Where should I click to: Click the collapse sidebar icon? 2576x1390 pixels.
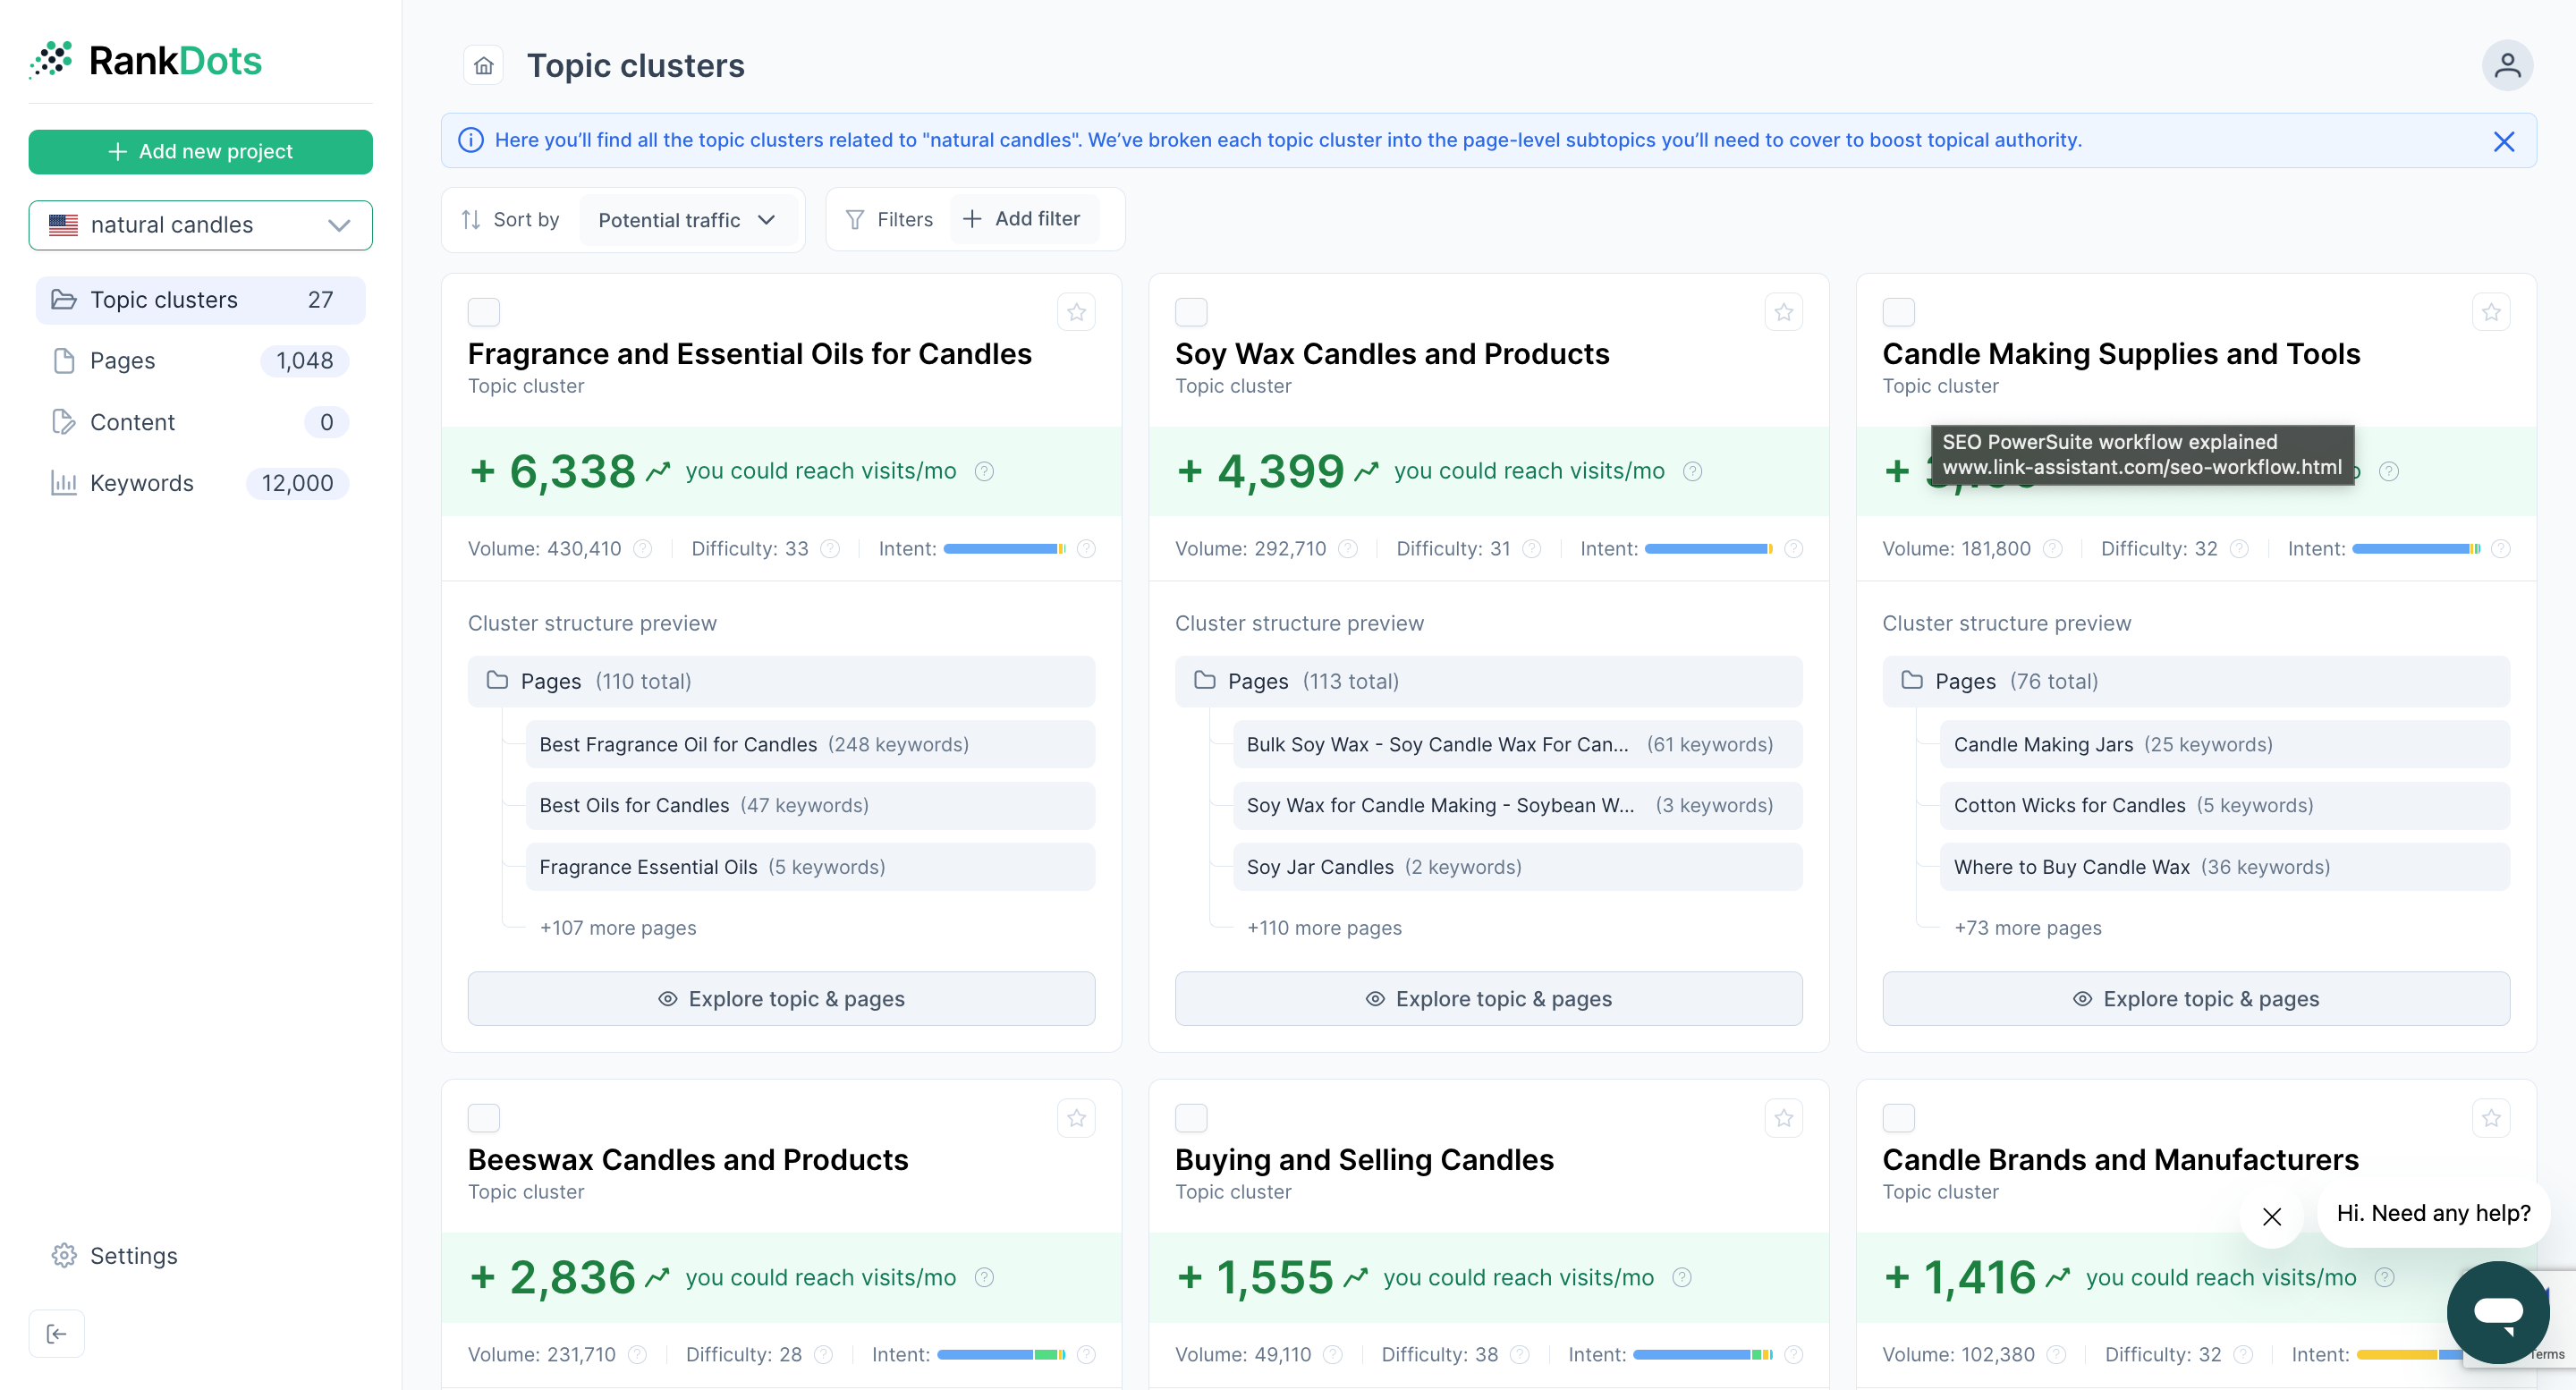57,1333
